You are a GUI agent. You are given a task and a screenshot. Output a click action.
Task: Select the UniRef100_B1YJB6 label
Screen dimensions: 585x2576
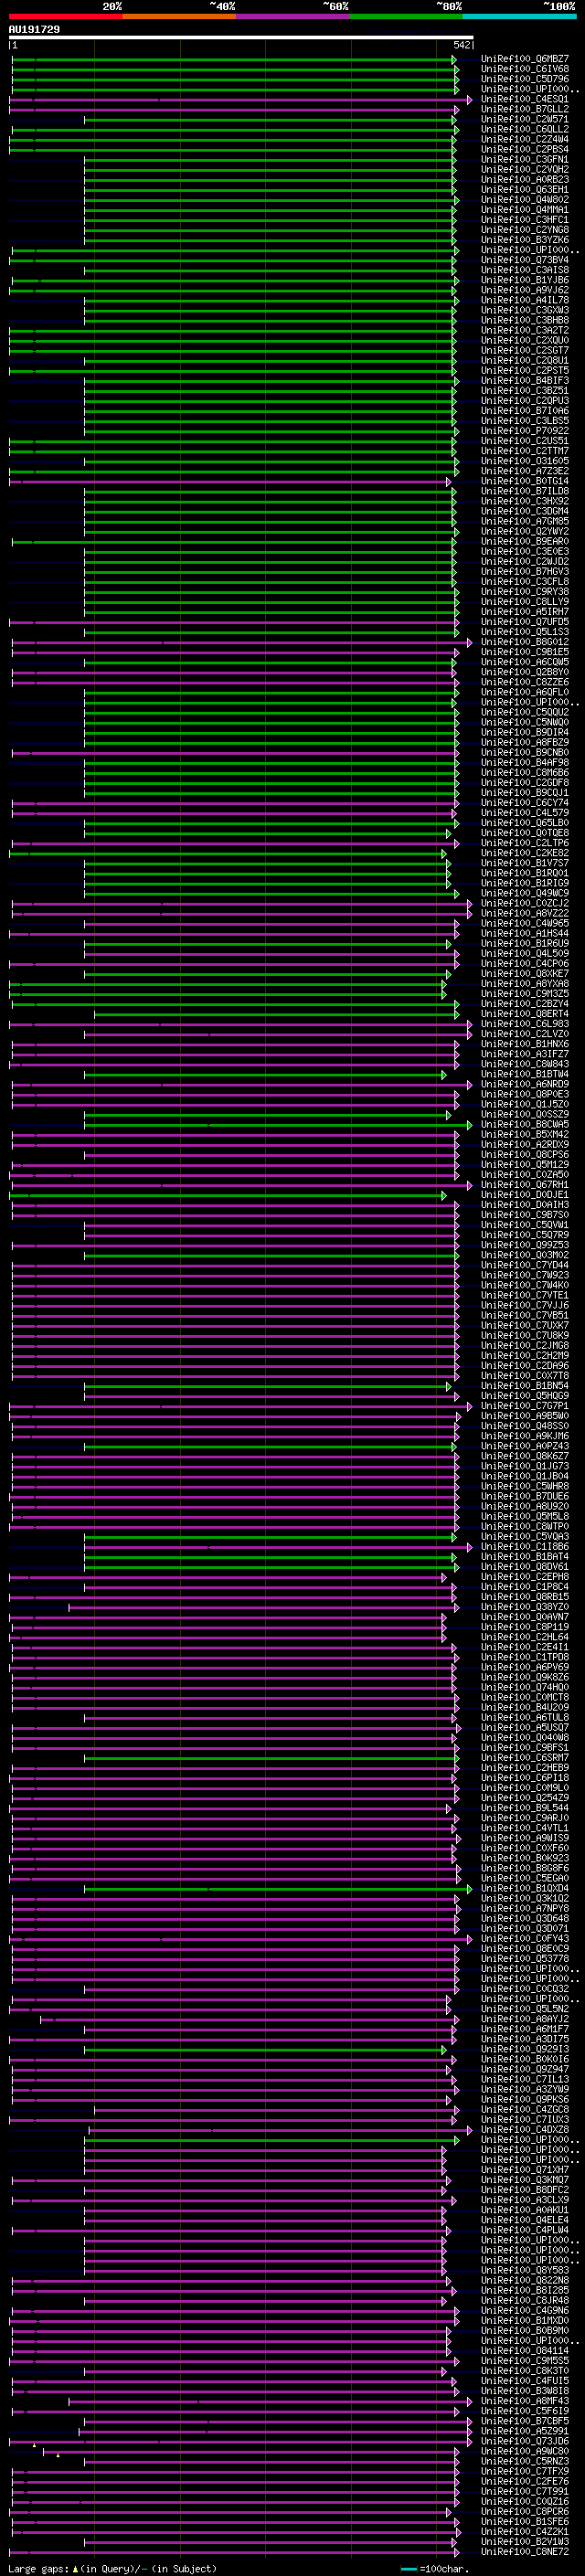(x=525, y=281)
